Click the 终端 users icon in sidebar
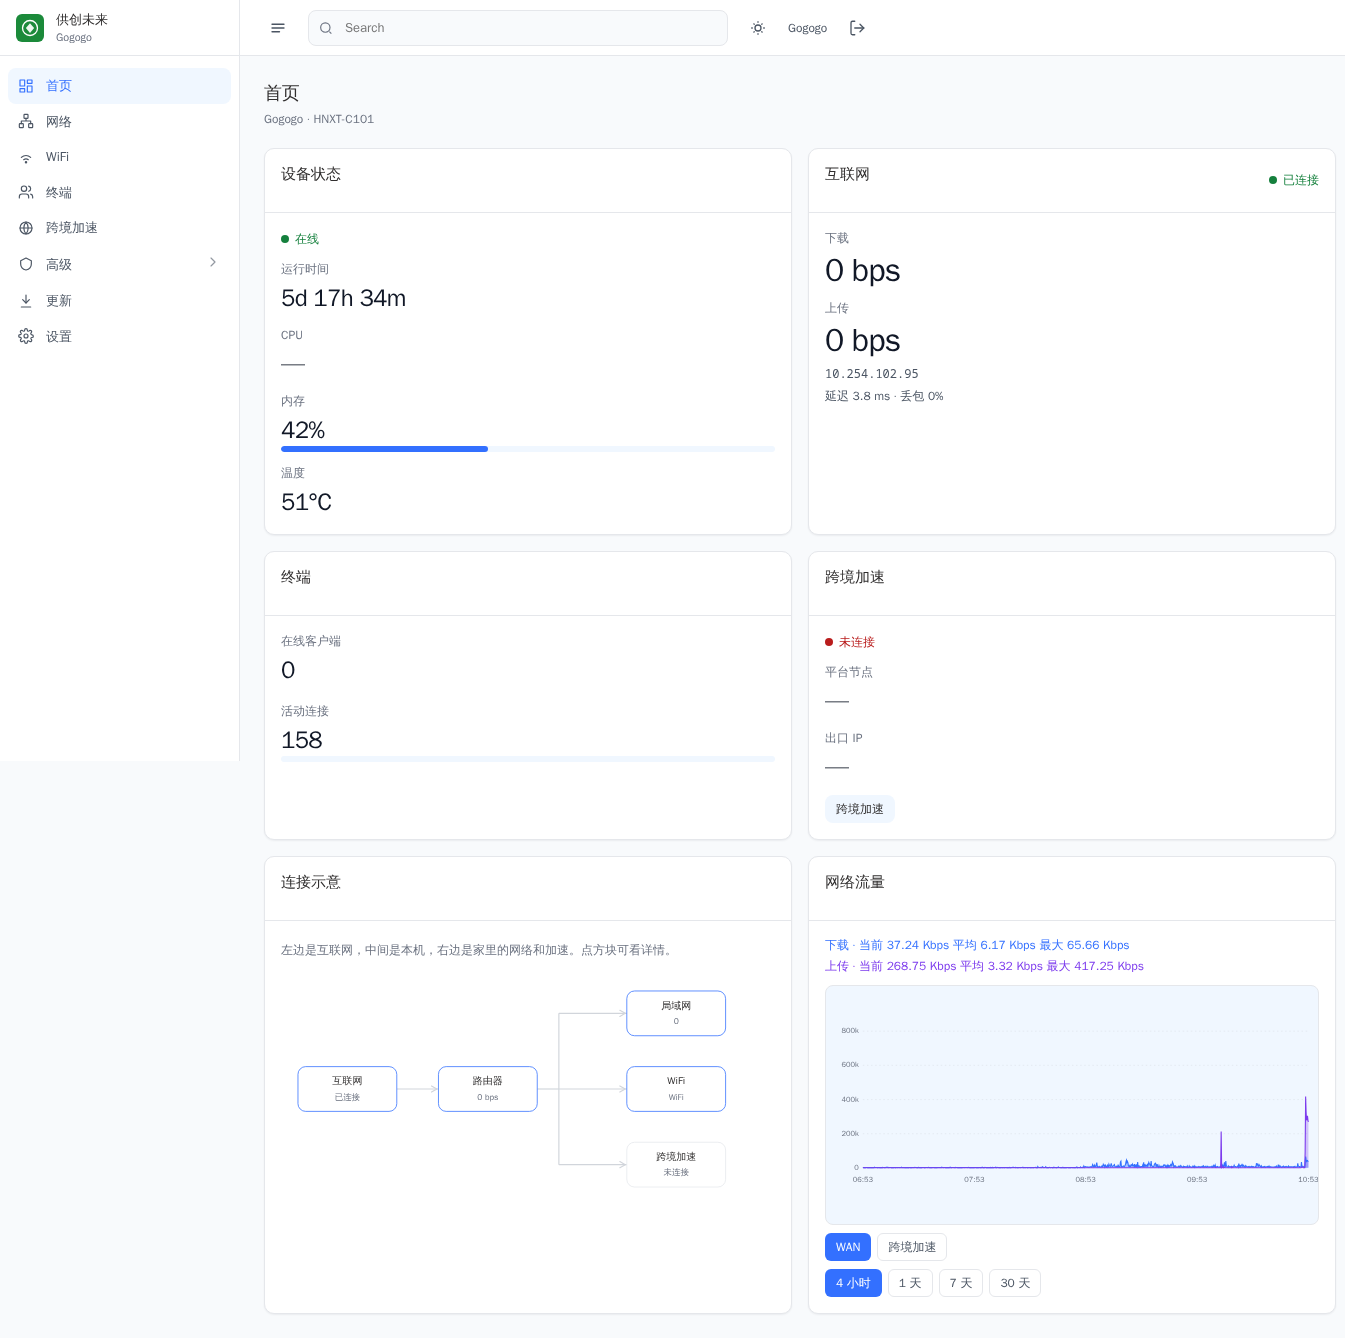Screen dimensions: 1345x1338 [26, 193]
